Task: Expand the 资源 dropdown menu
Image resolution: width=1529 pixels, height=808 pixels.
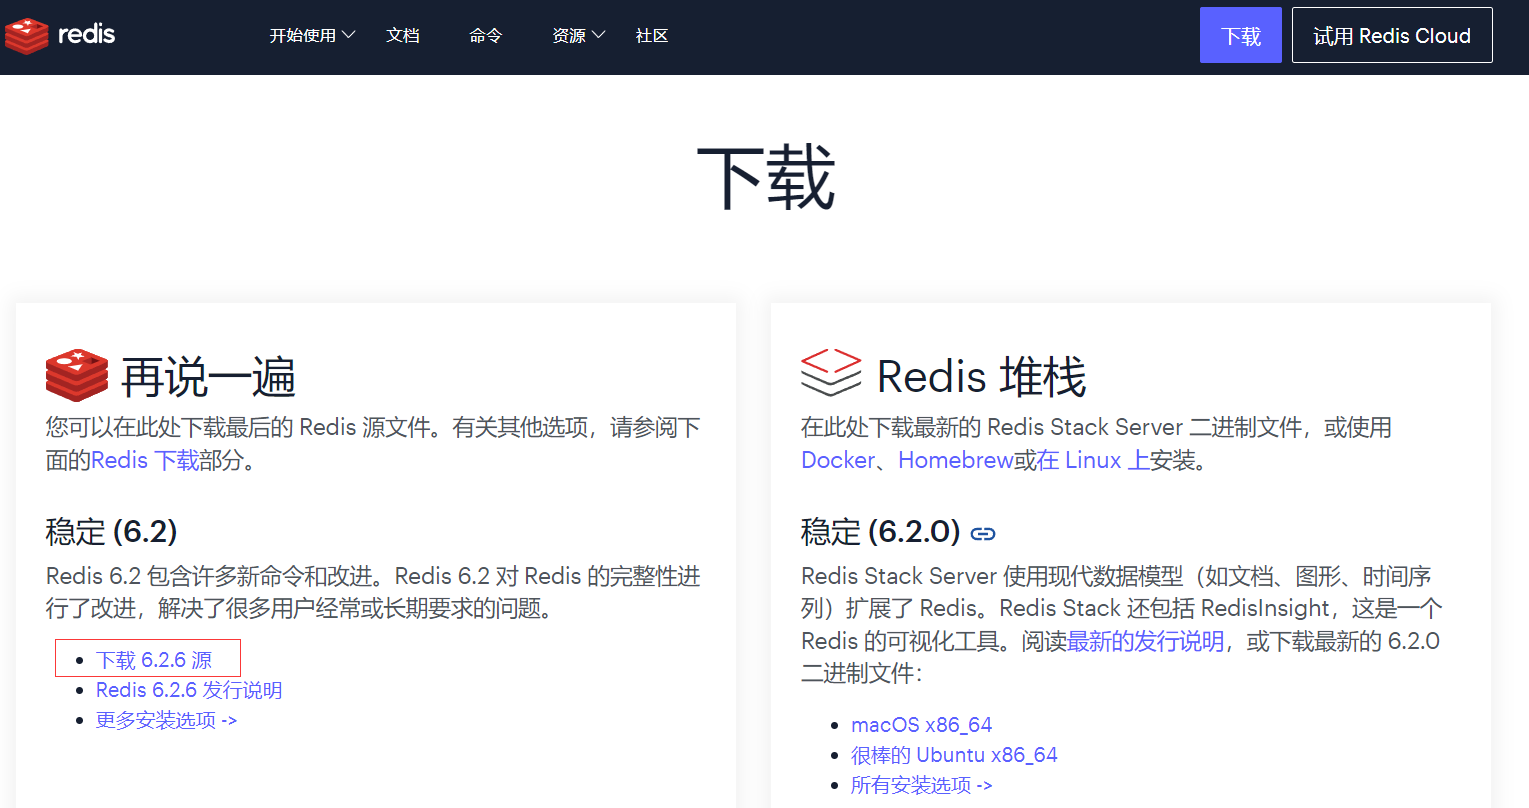Action: pos(578,36)
